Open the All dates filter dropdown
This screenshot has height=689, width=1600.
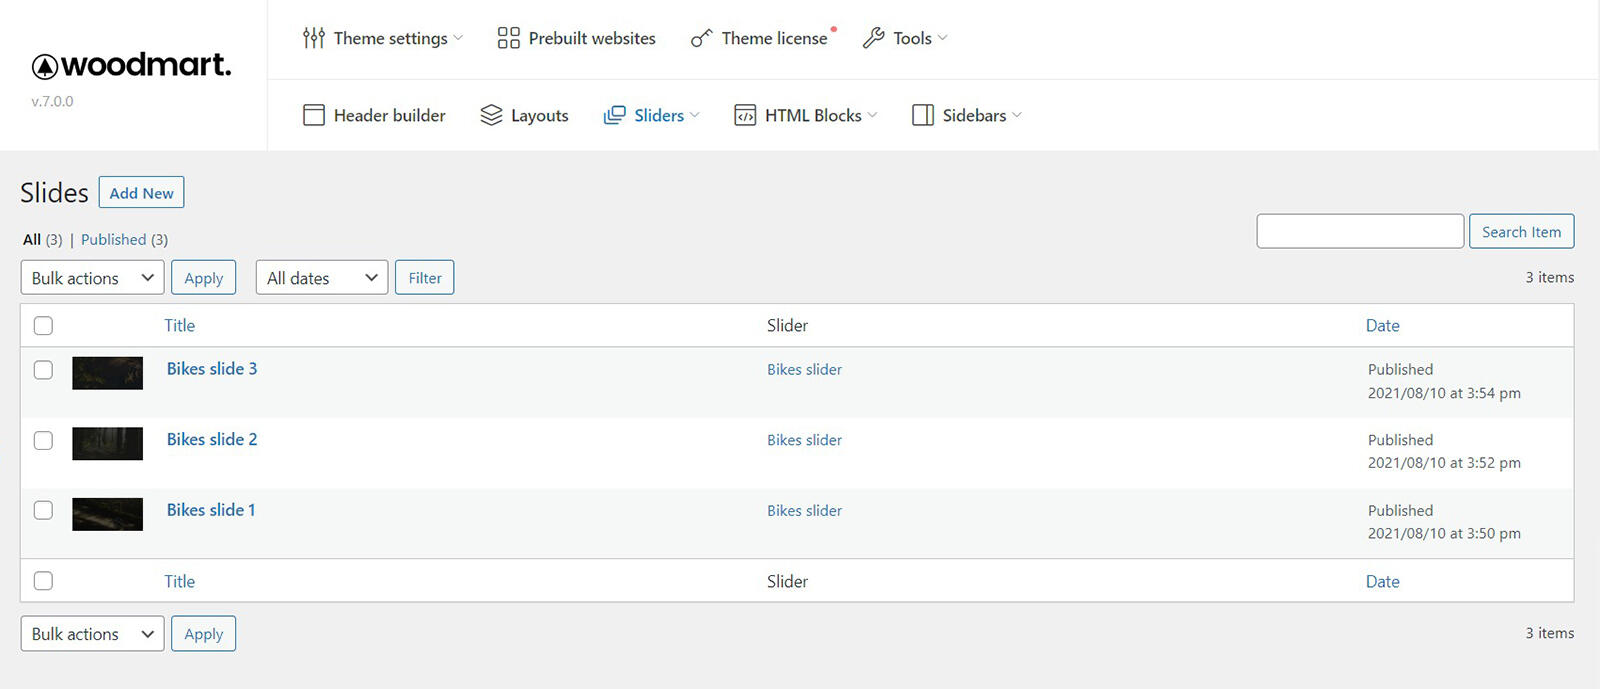(x=322, y=278)
